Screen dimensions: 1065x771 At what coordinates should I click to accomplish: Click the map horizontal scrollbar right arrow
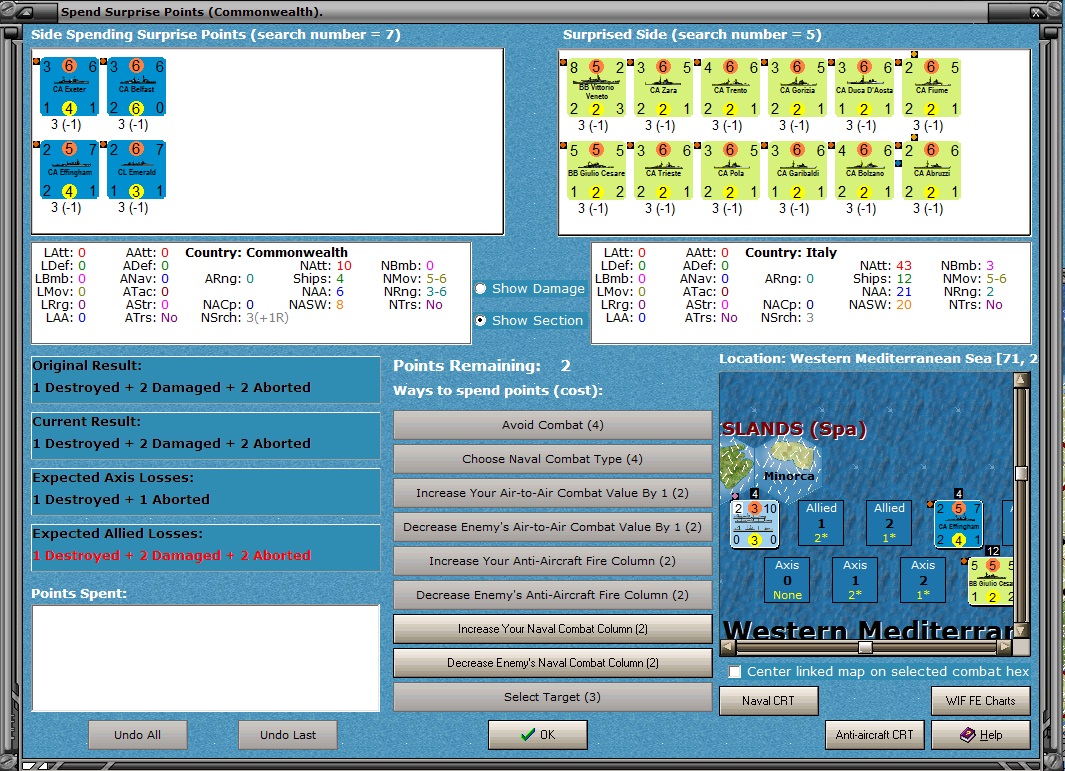click(1005, 647)
